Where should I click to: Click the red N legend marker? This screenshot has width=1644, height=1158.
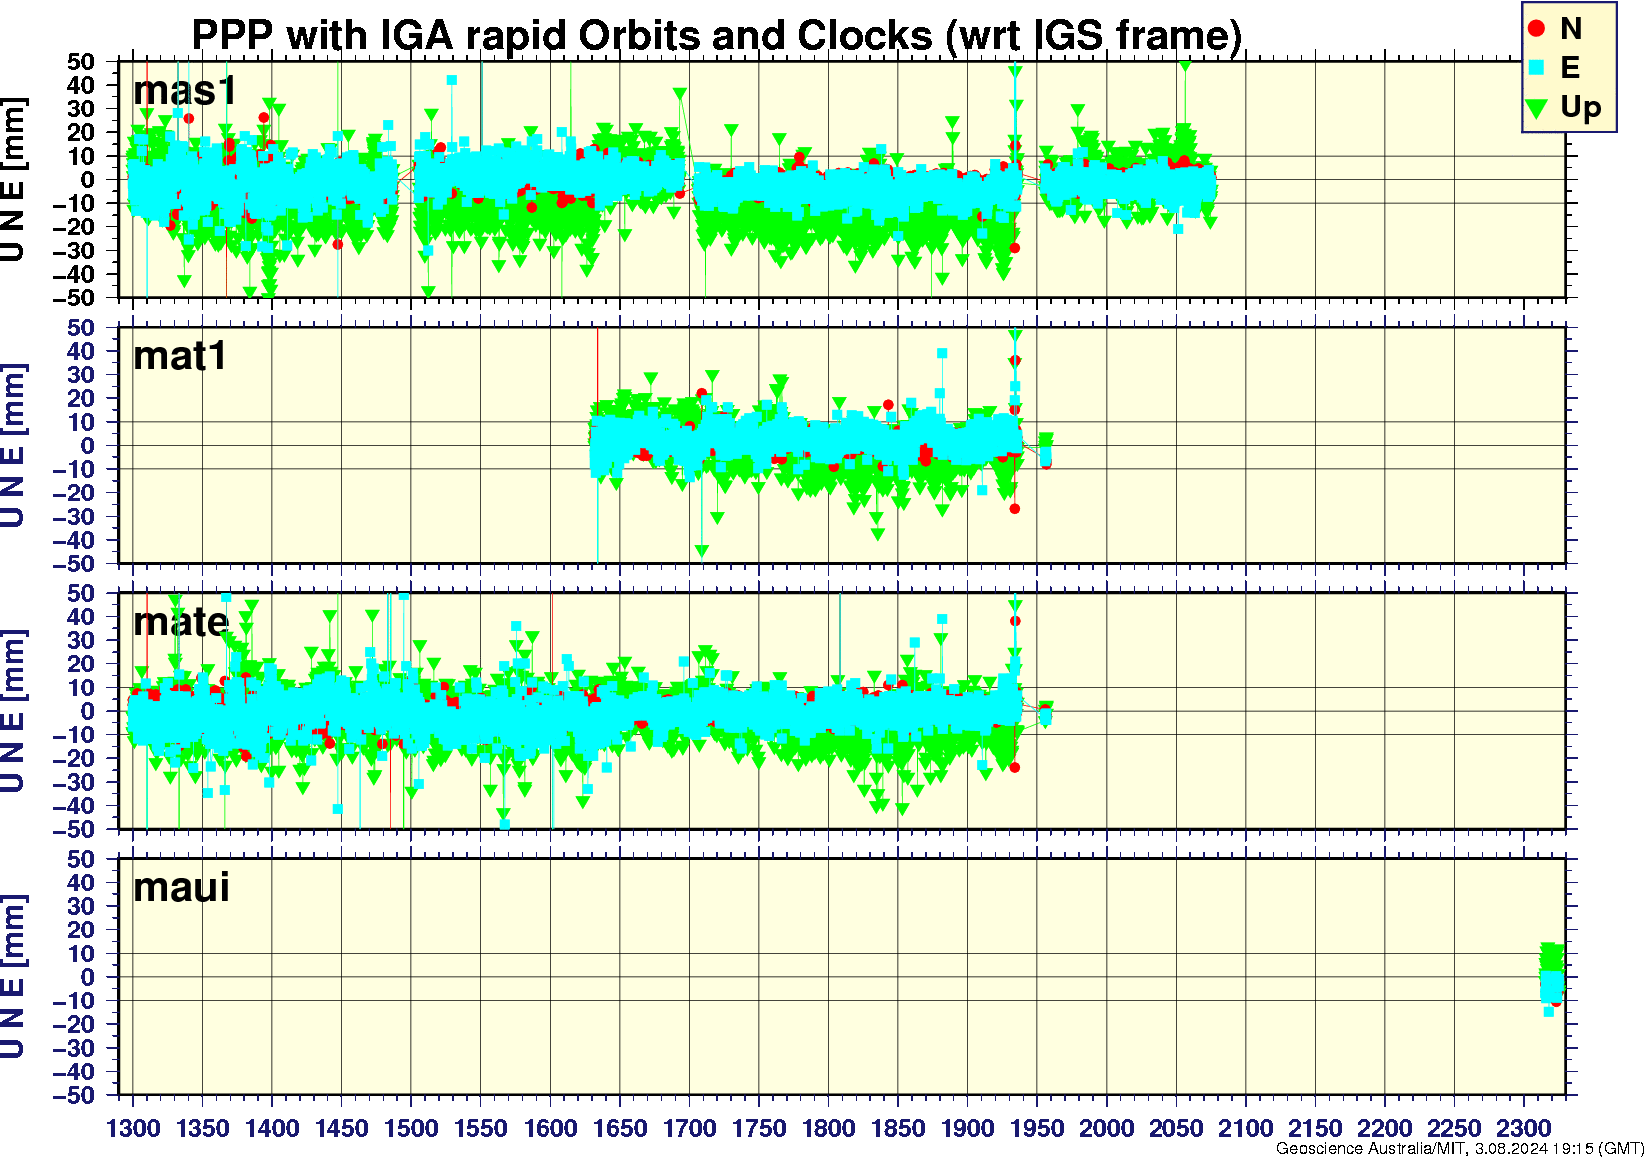[1538, 29]
